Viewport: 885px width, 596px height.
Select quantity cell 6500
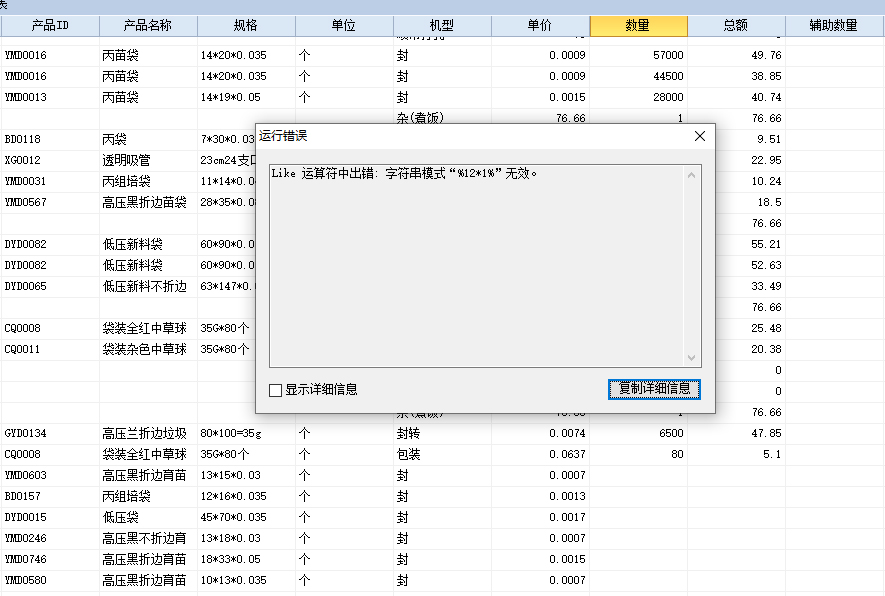[638, 433]
